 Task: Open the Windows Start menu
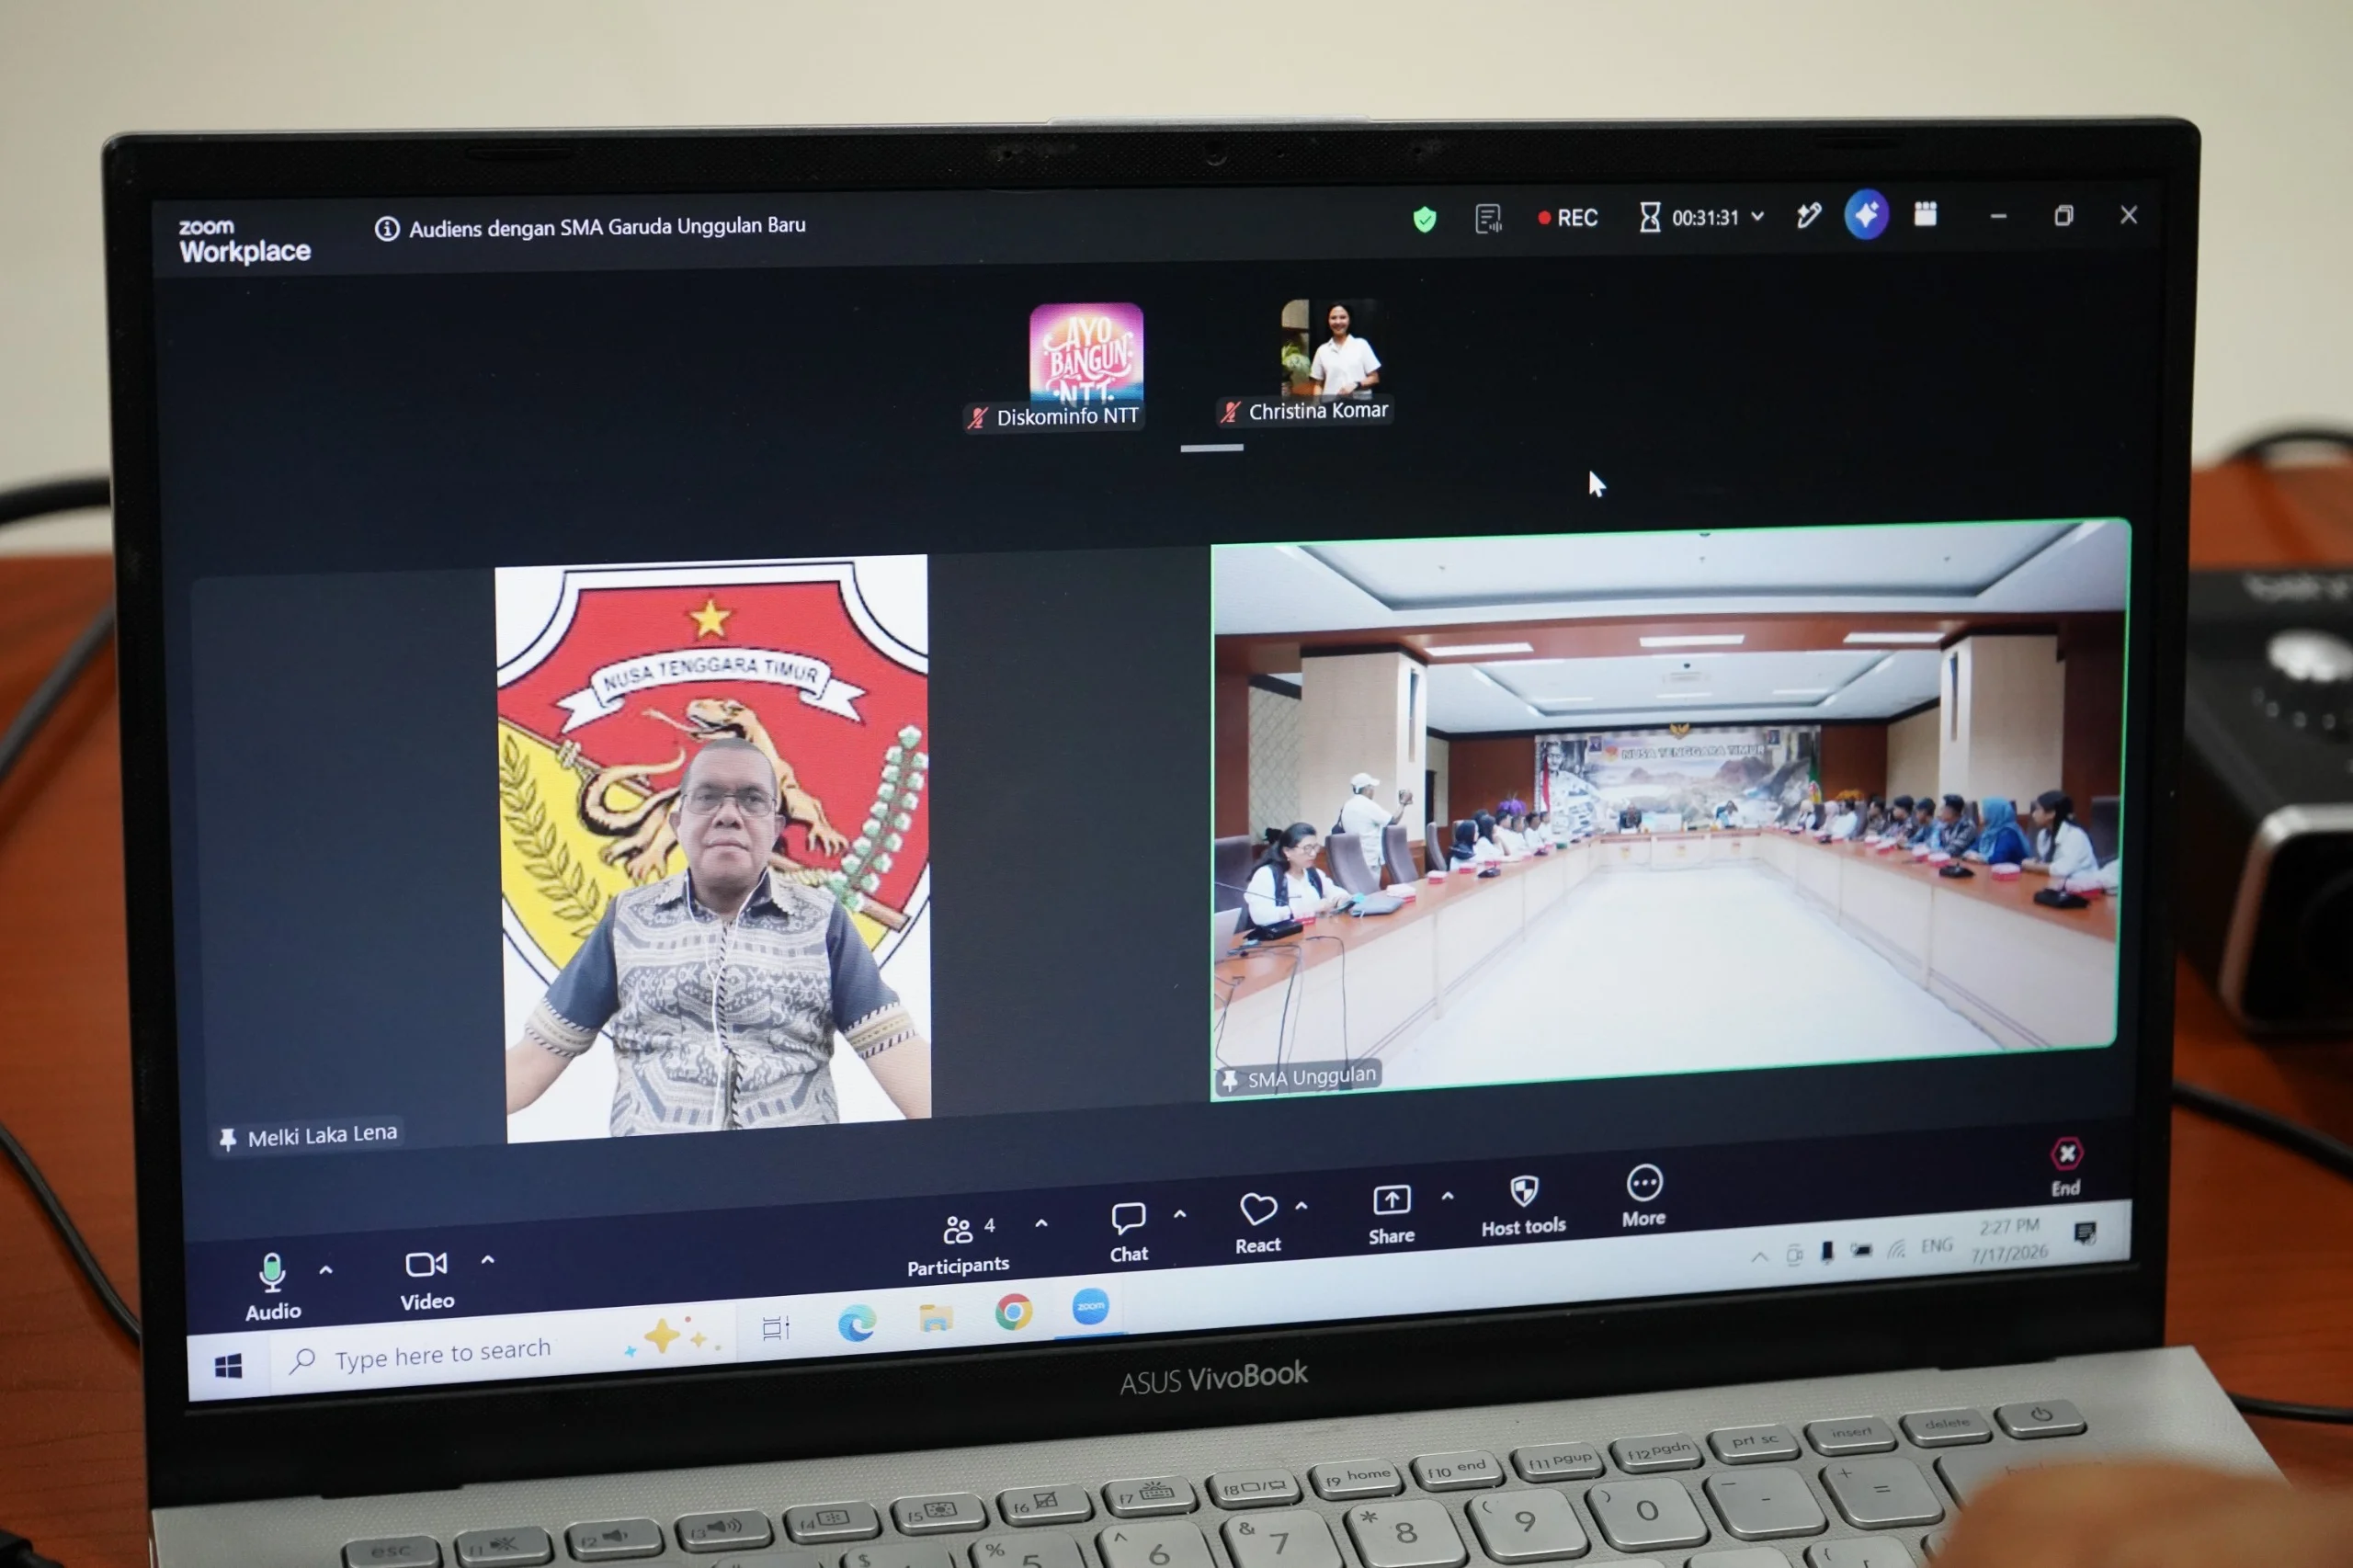(228, 1367)
